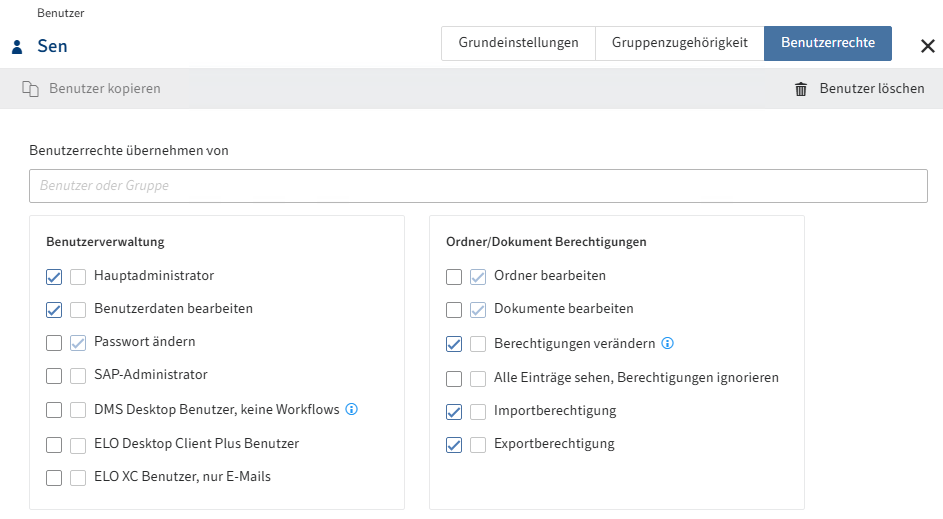Image resolution: width=943 pixels, height=519 pixels.
Task: Toggle the second Importberechtigung checkbox
Action: pos(478,412)
